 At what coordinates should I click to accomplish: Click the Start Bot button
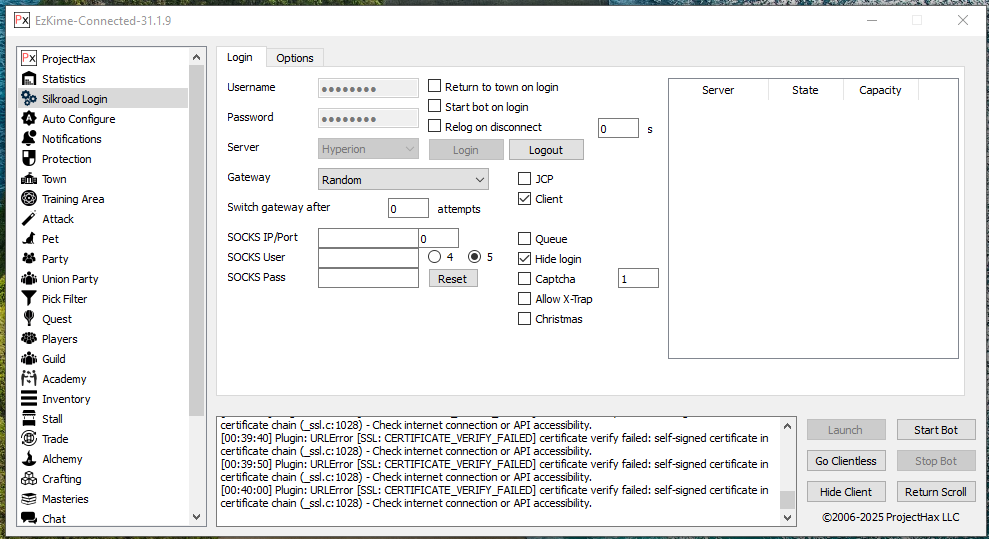[935, 430]
